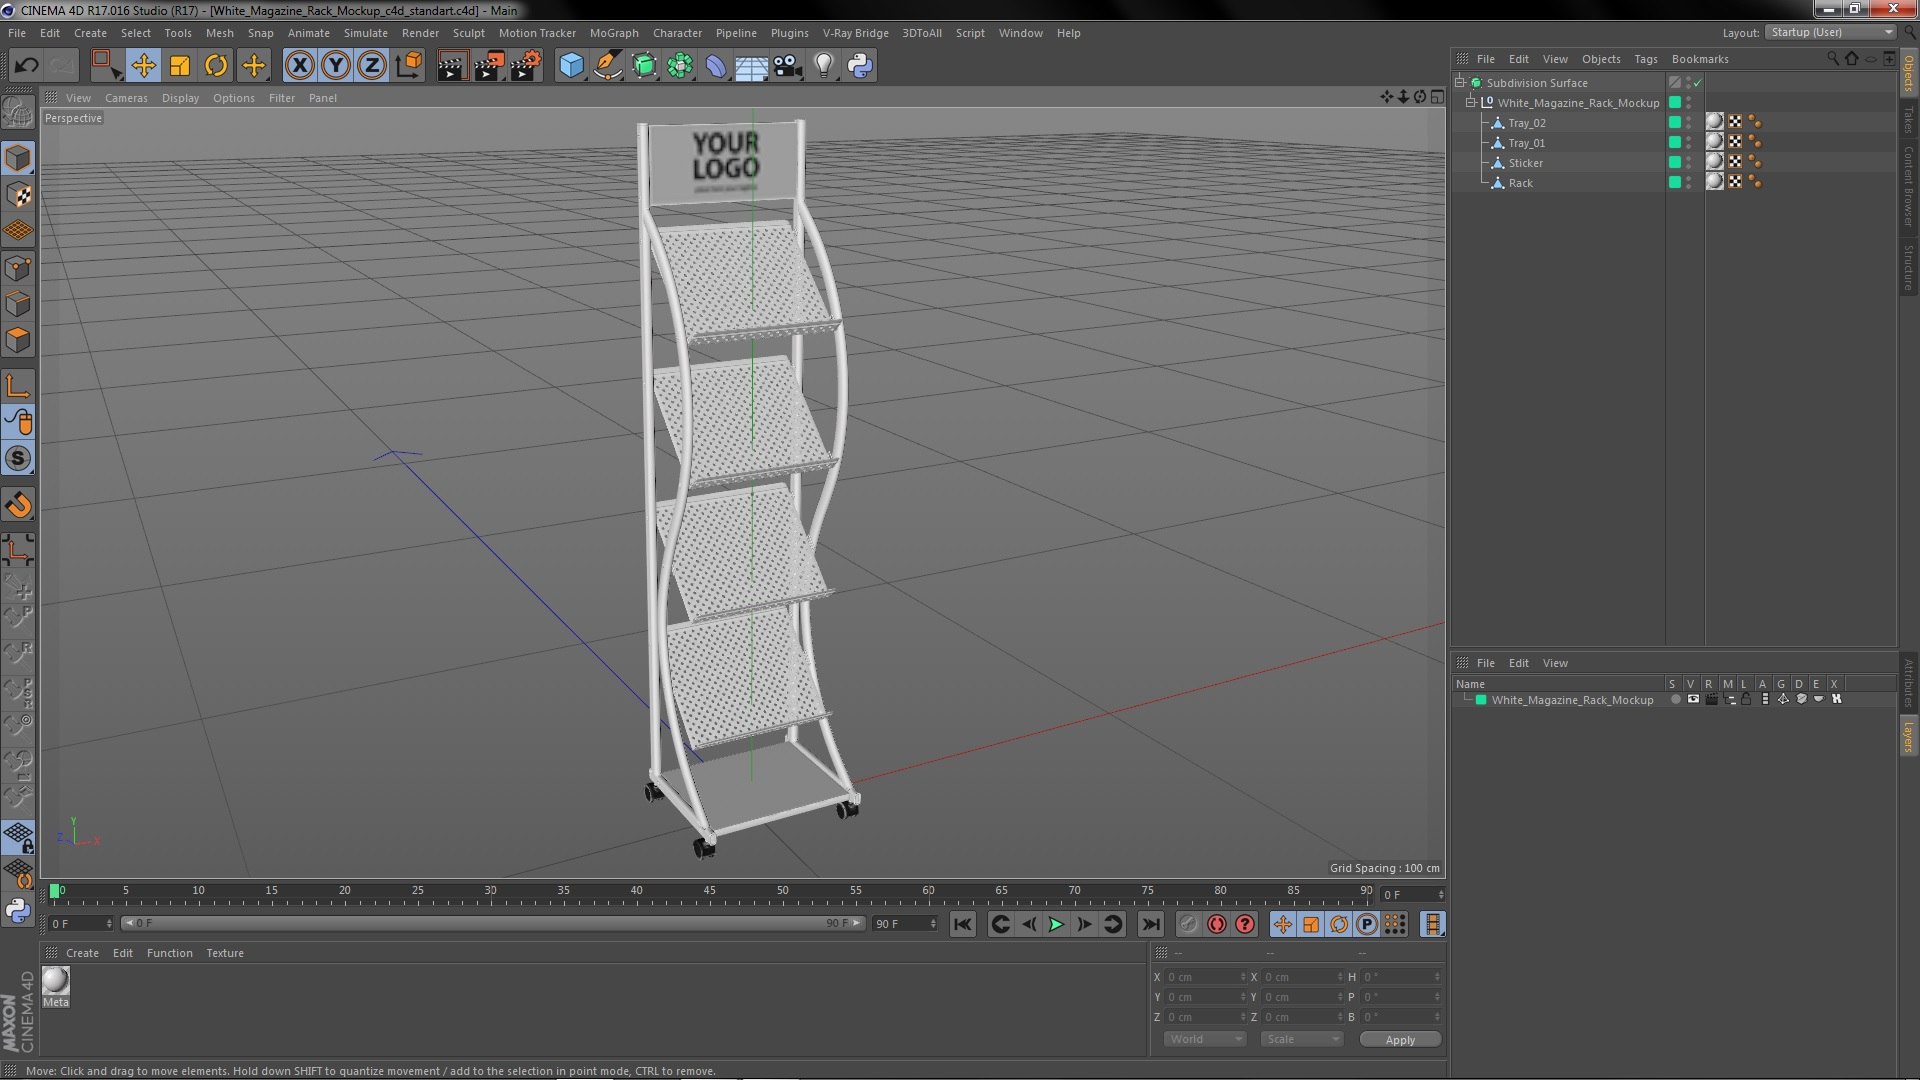The image size is (1920, 1080).
Task: Select the Meta material thumbnail
Action: [56, 981]
